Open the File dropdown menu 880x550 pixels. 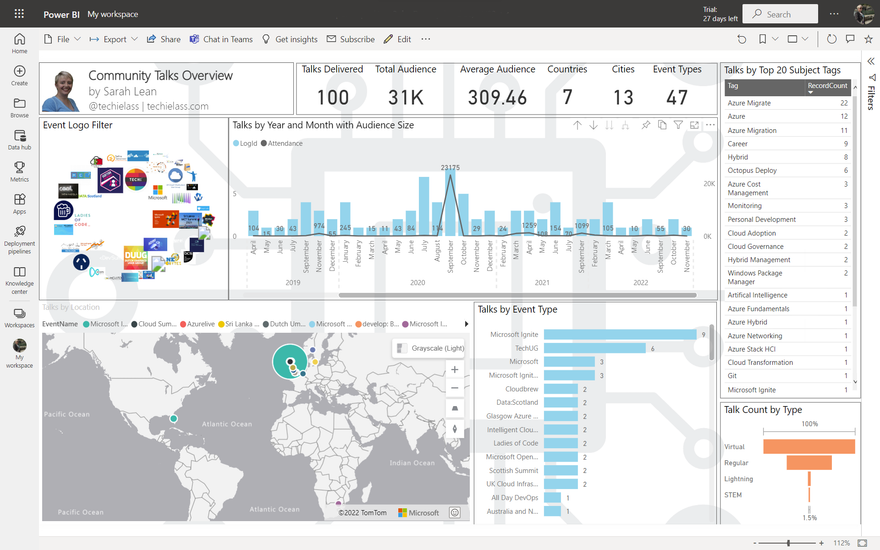62,39
